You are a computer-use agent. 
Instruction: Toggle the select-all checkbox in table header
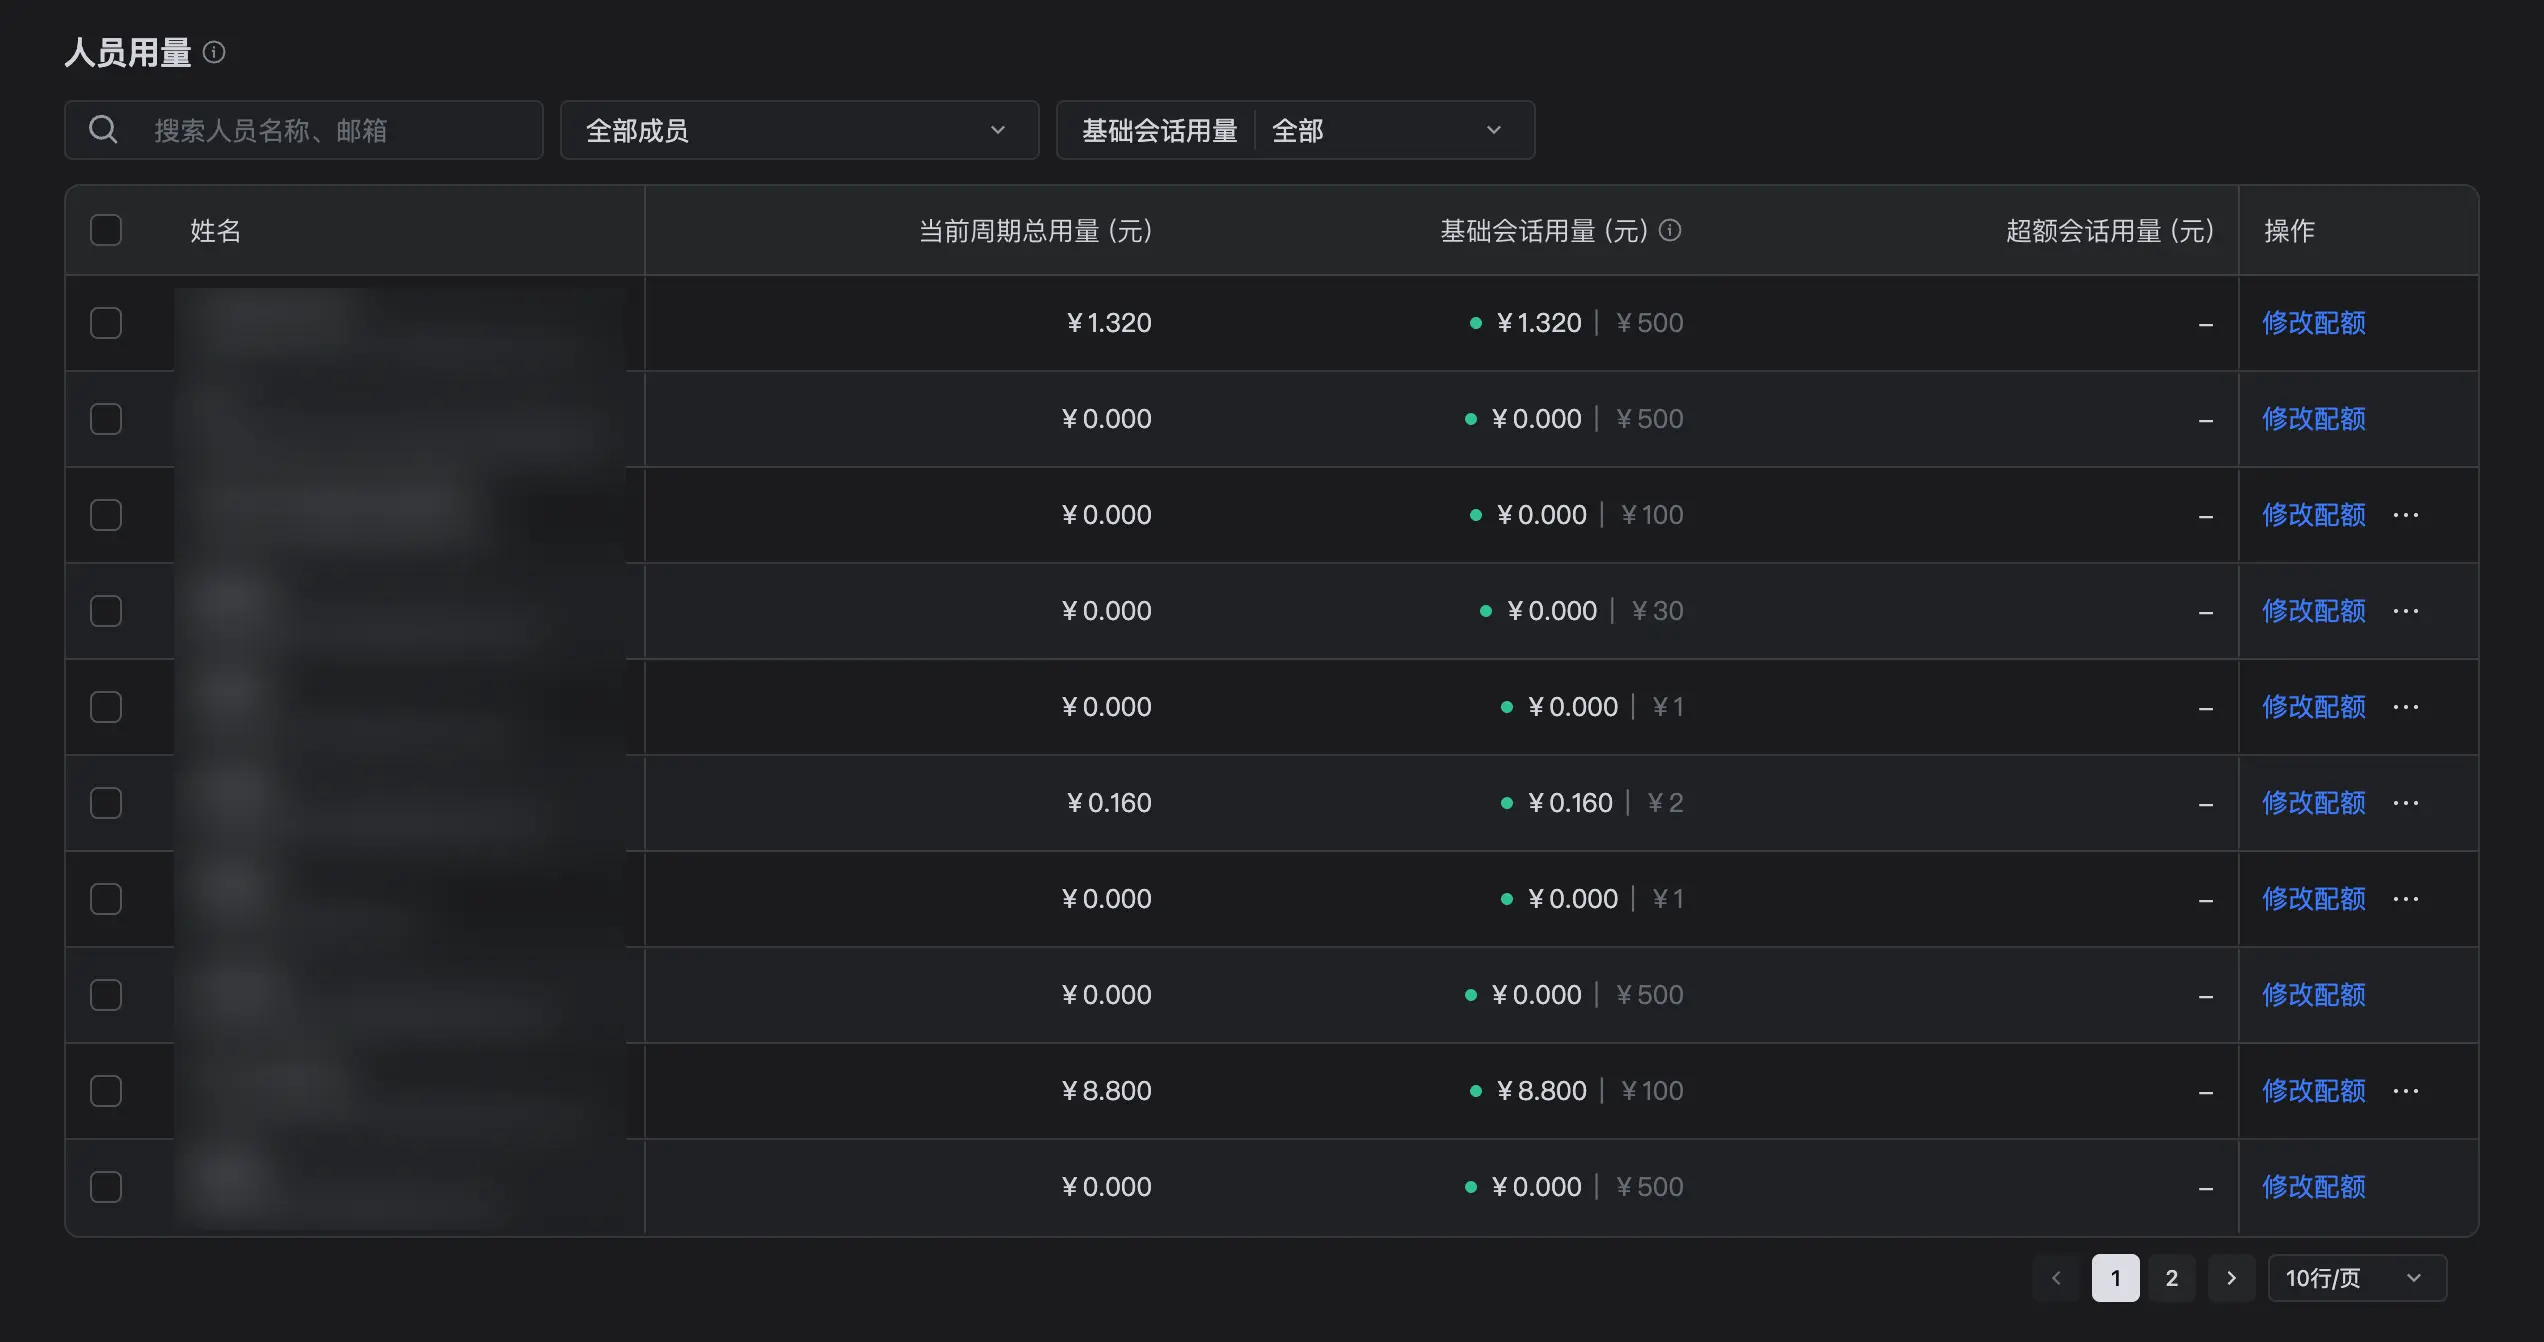tap(106, 230)
